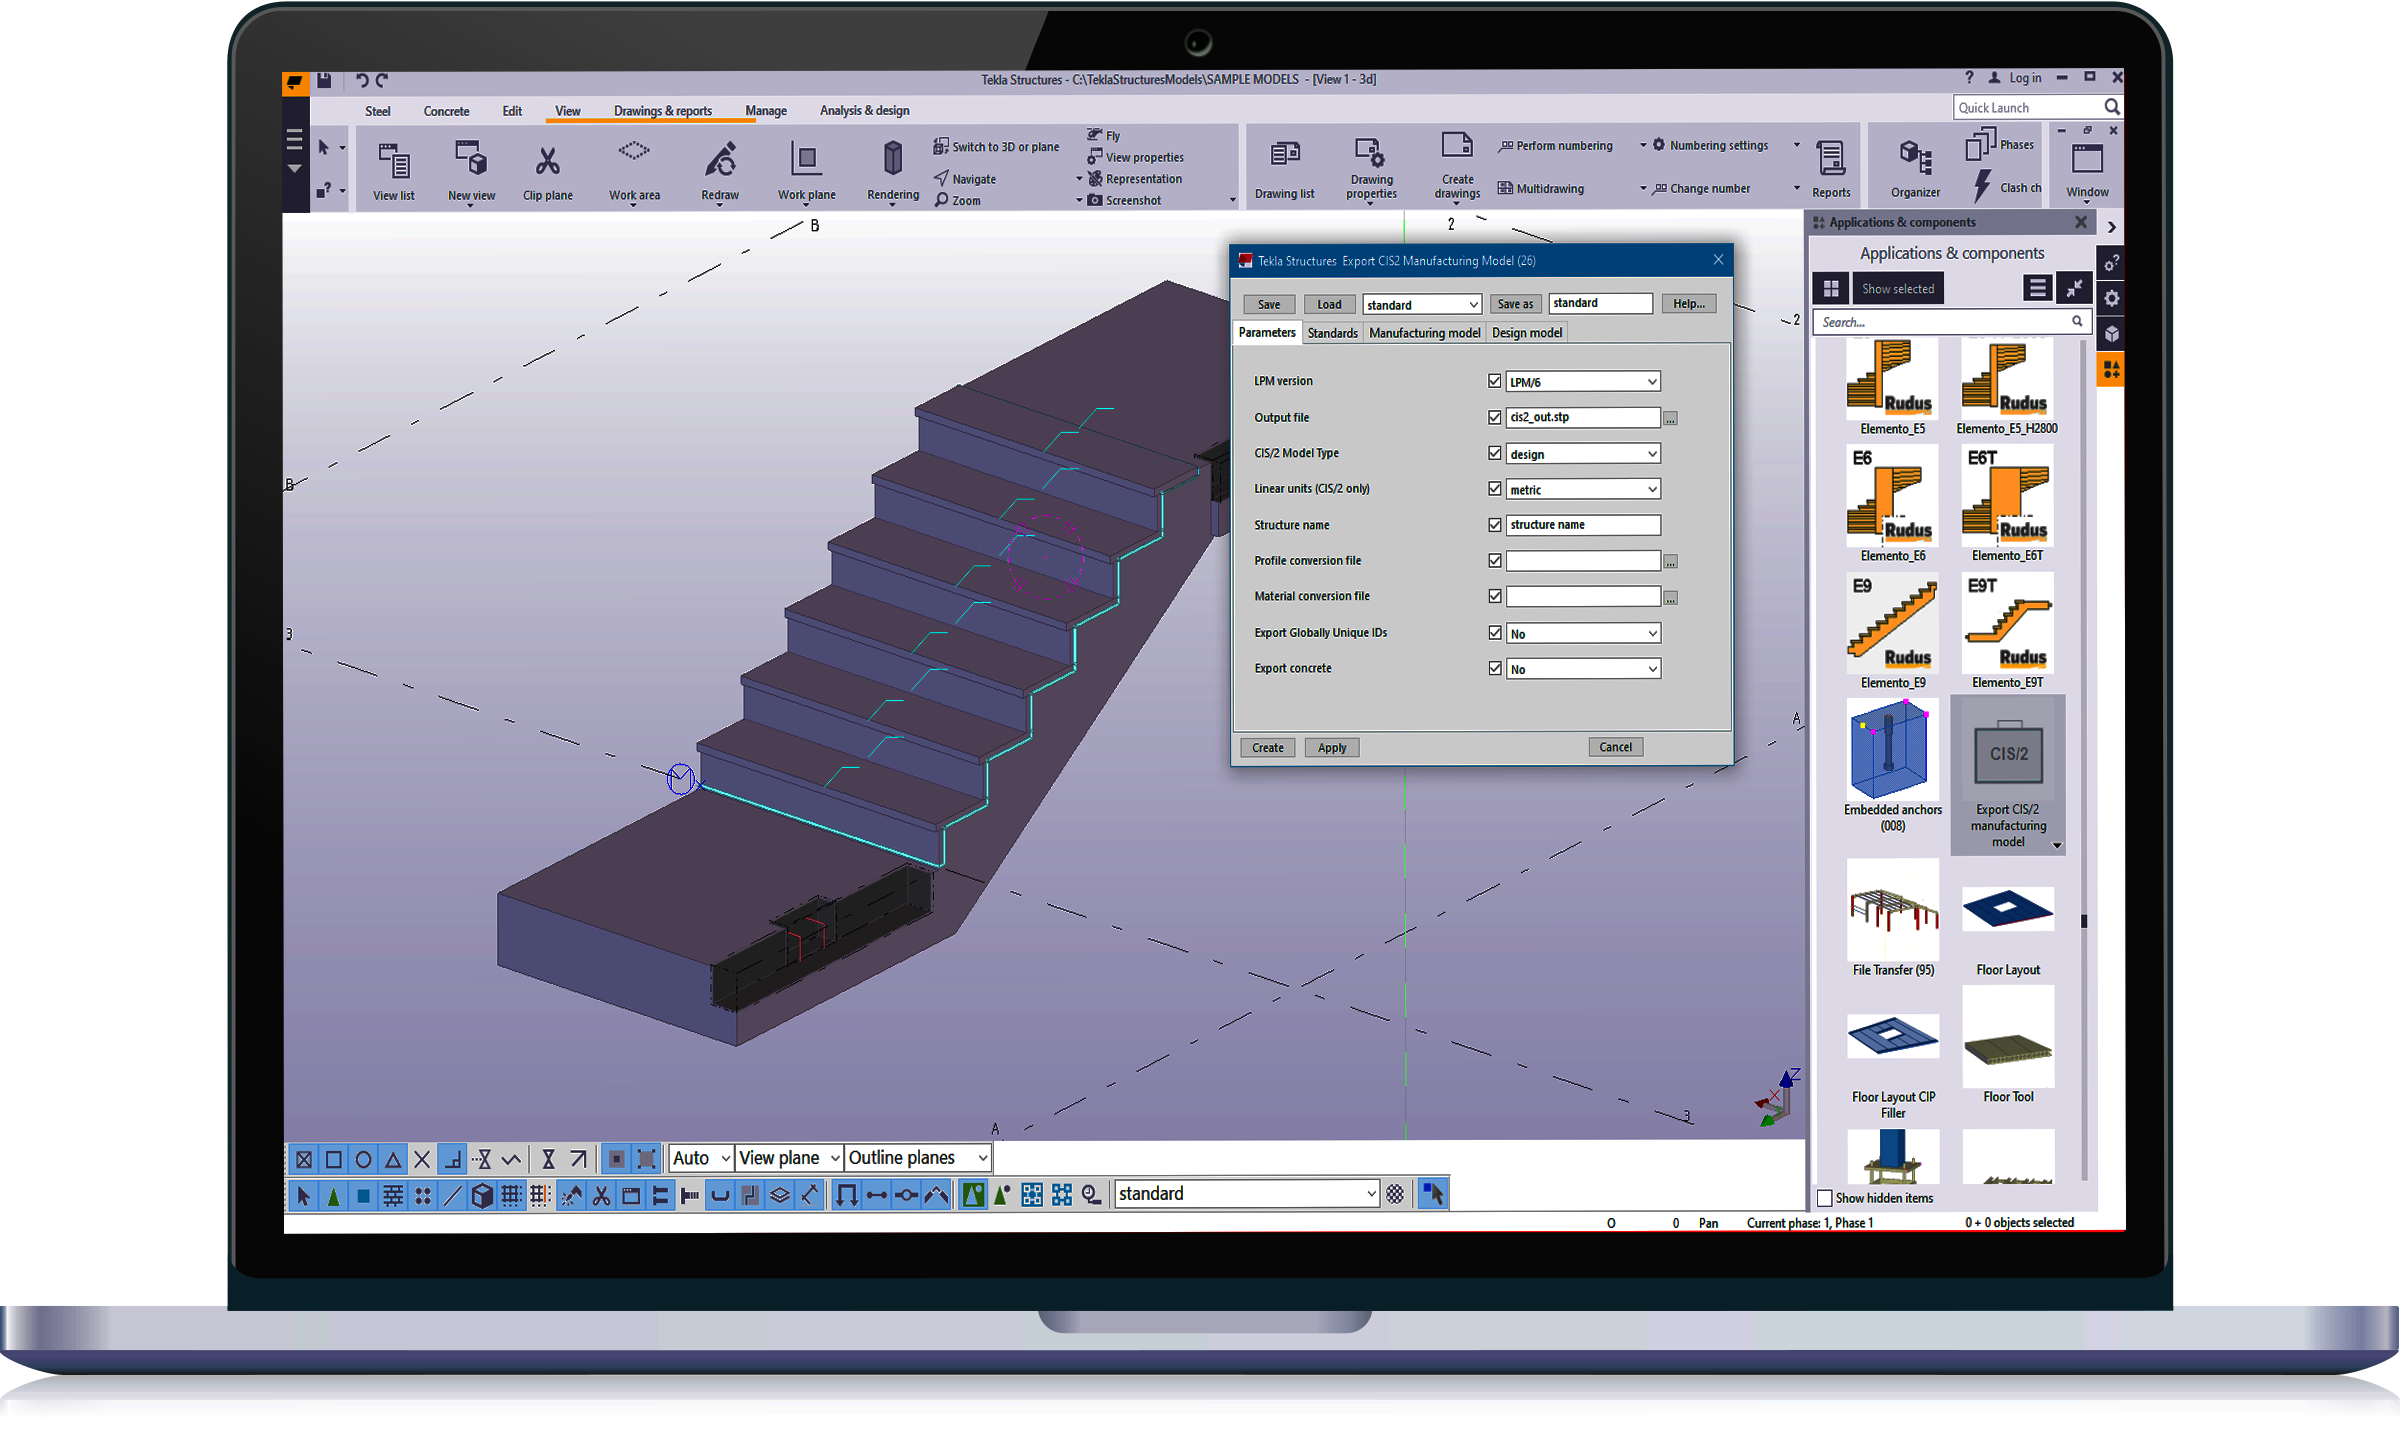
Task: Click the Create button in dialog
Action: pos(1267,748)
